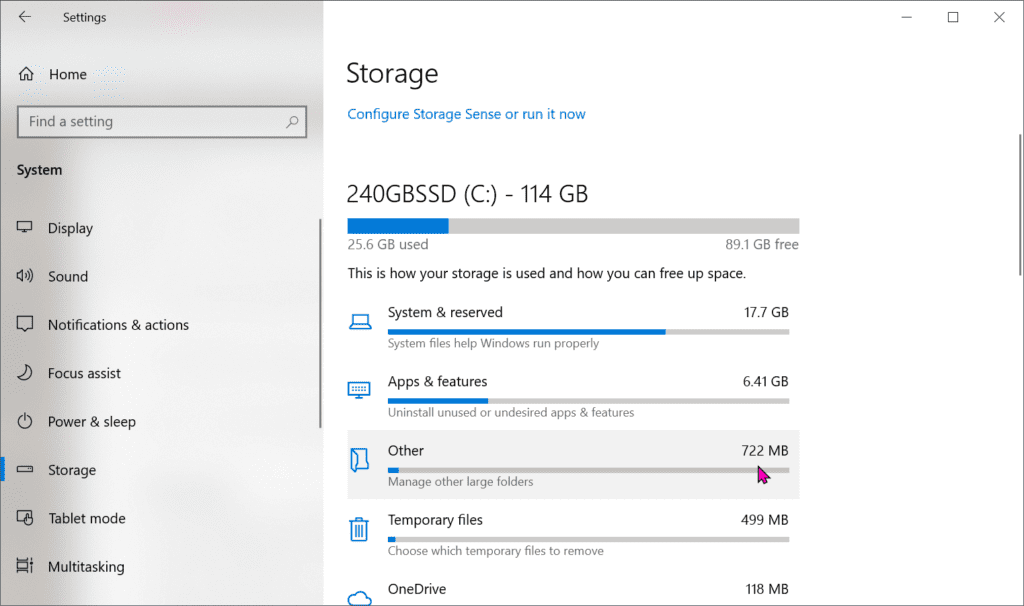Click the Home icon in sidebar
Image resolution: width=1024 pixels, height=606 pixels.
click(27, 74)
